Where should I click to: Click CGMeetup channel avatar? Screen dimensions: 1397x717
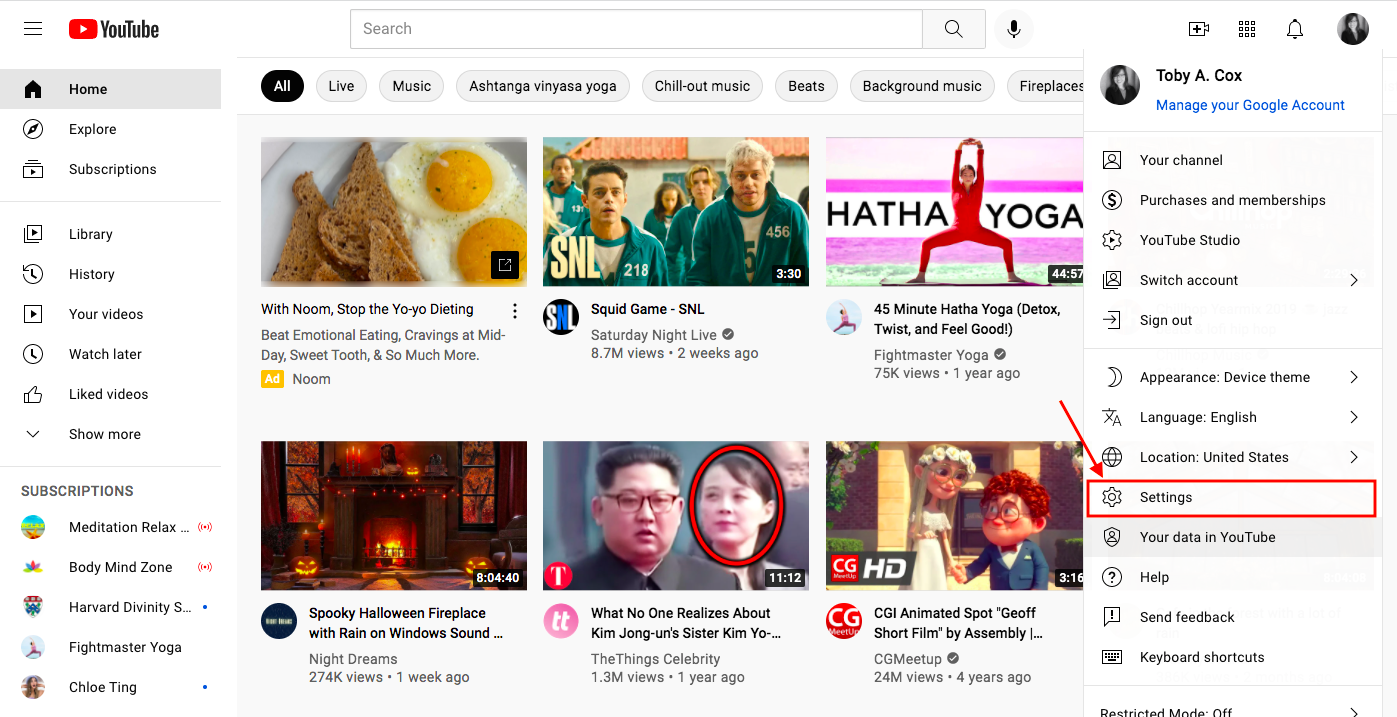tap(844, 622)
